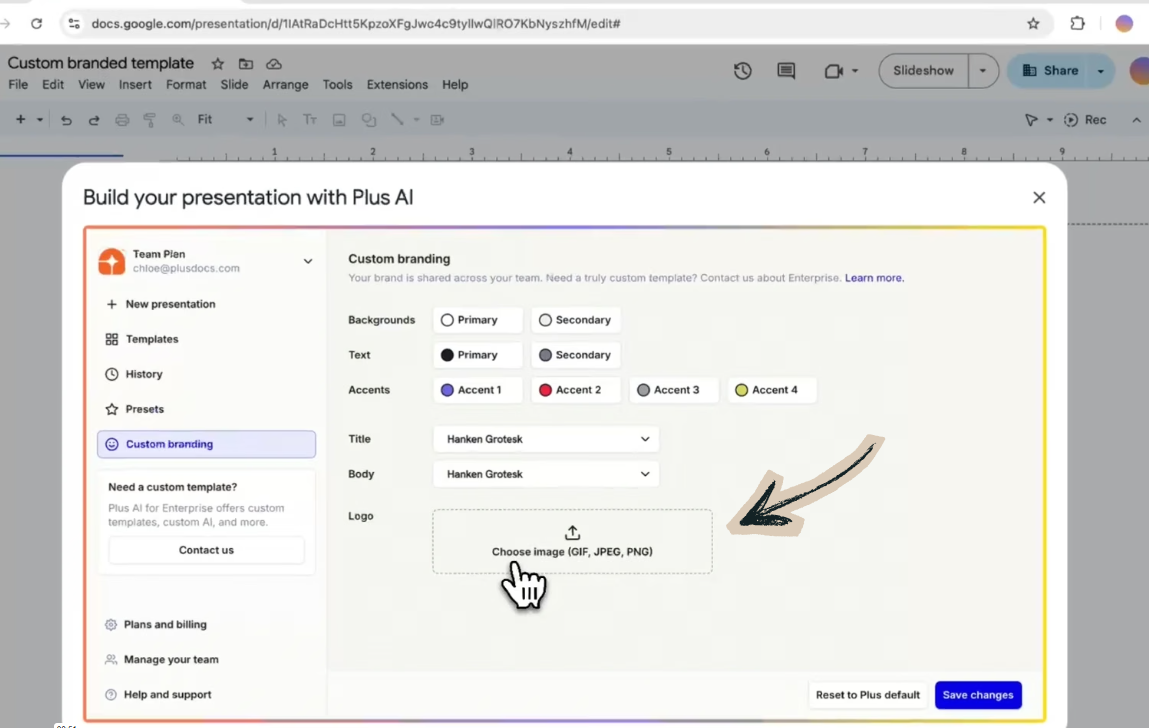The image size is (1149, 728).
Task: Choose the select cursor tool
Action: point(282,120)
